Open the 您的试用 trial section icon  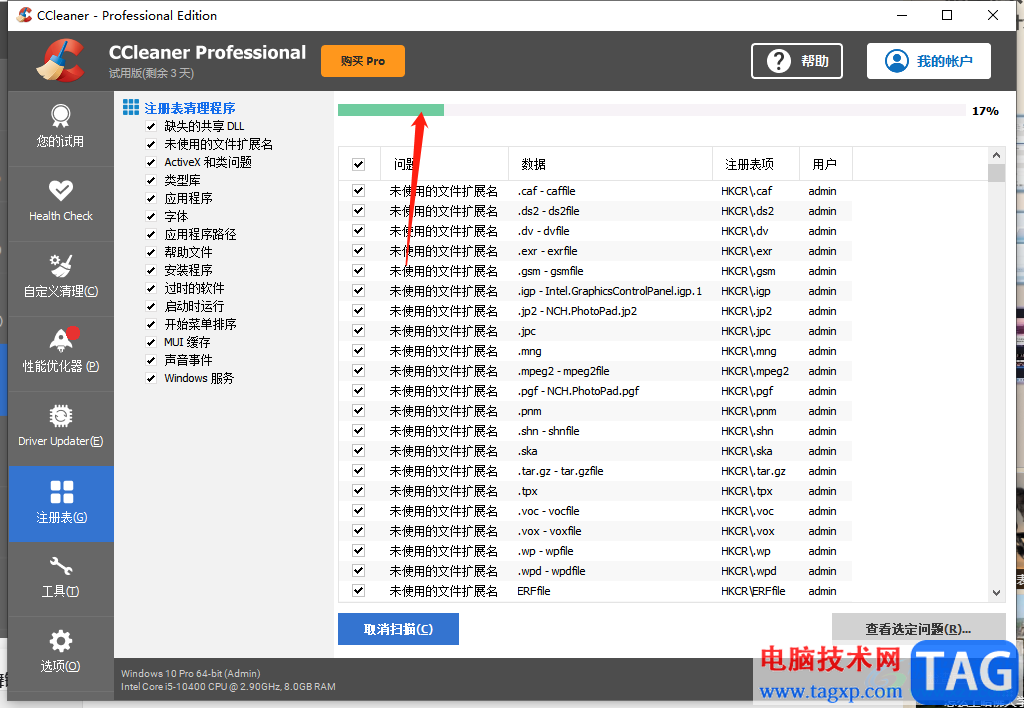(61, 116)
